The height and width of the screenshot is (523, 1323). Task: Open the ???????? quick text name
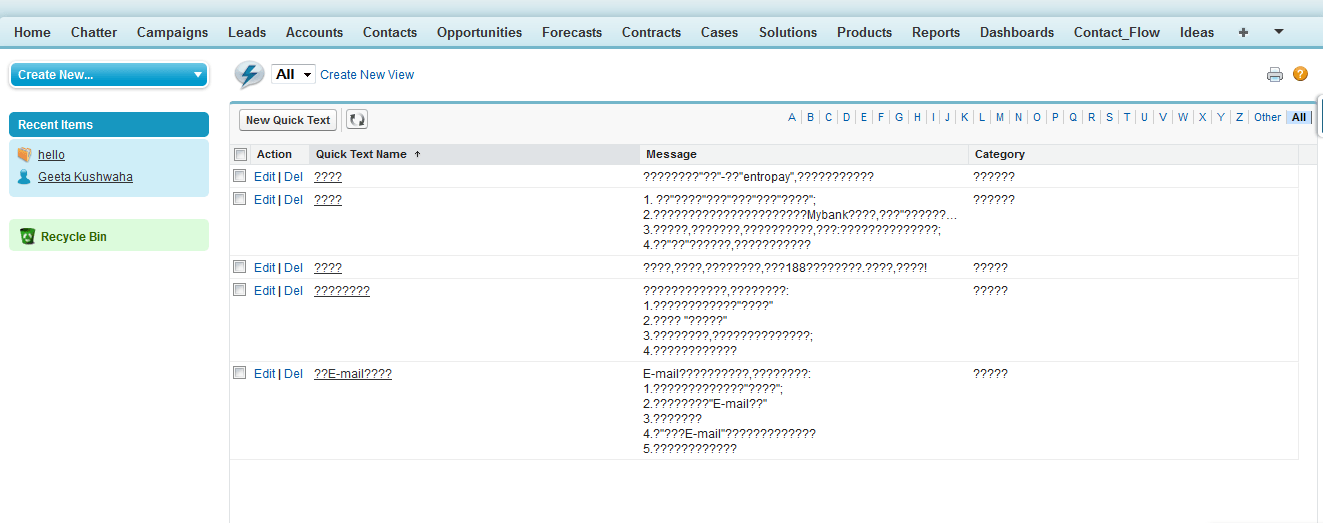coord(342,290)
